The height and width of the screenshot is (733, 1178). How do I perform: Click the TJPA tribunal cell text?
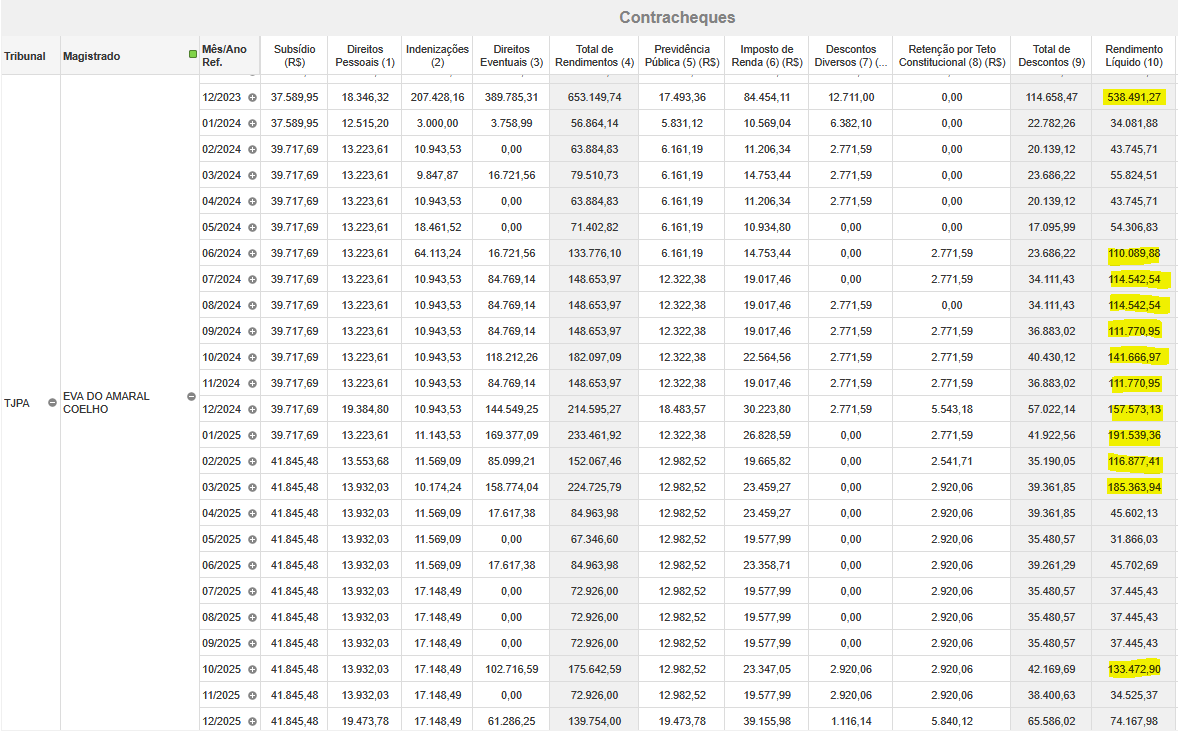17,403
